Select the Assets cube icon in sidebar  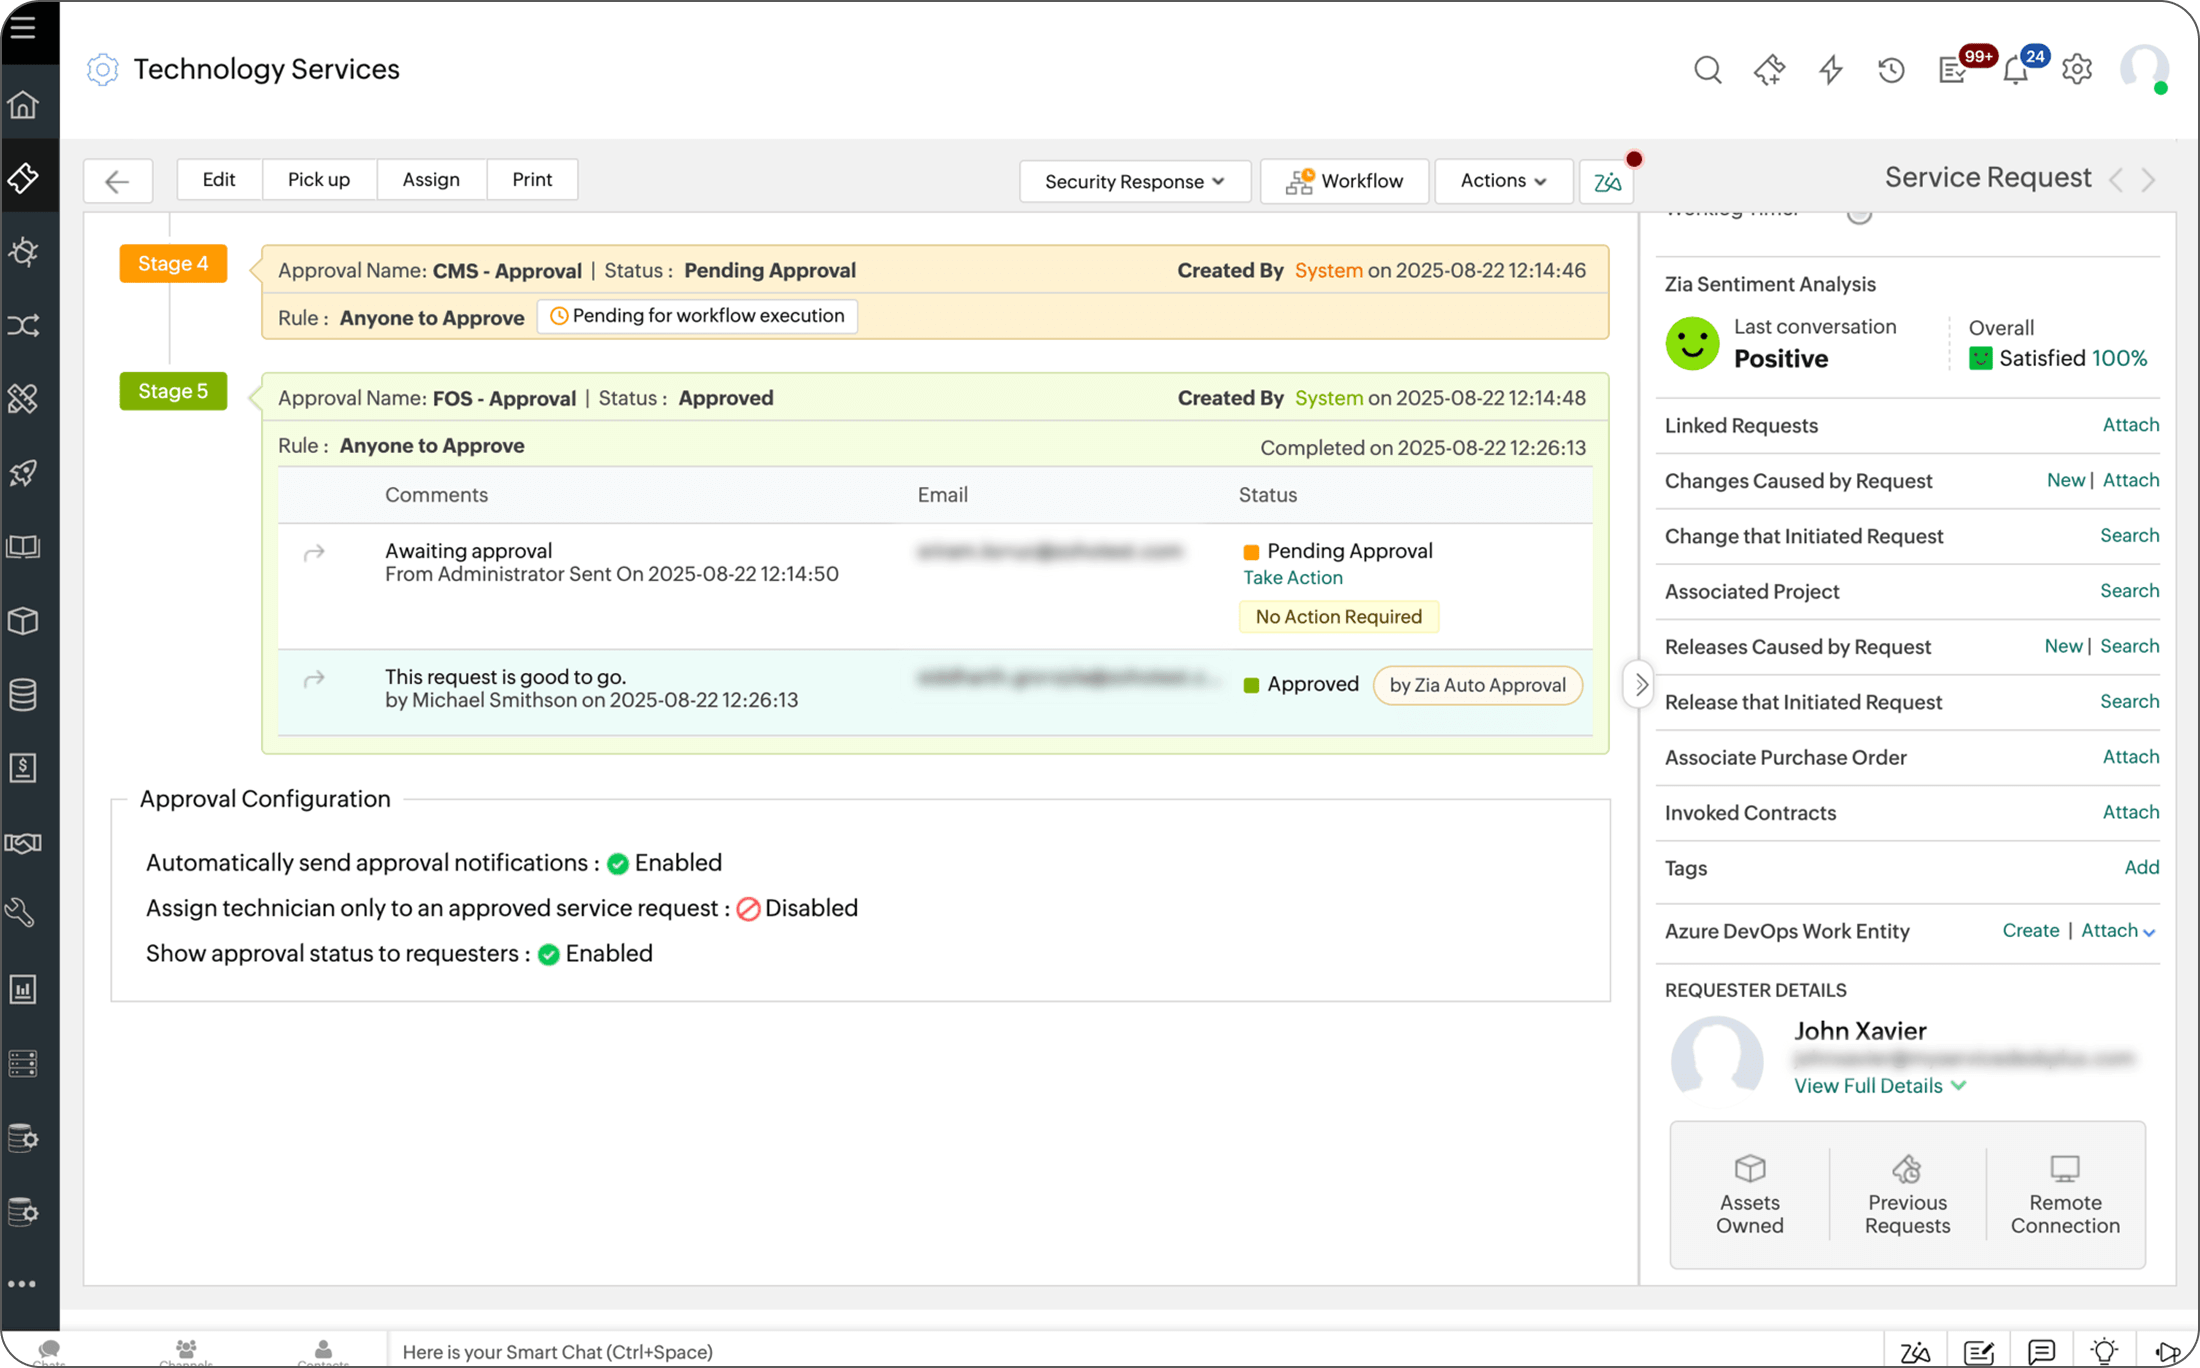tap(24, 620)
